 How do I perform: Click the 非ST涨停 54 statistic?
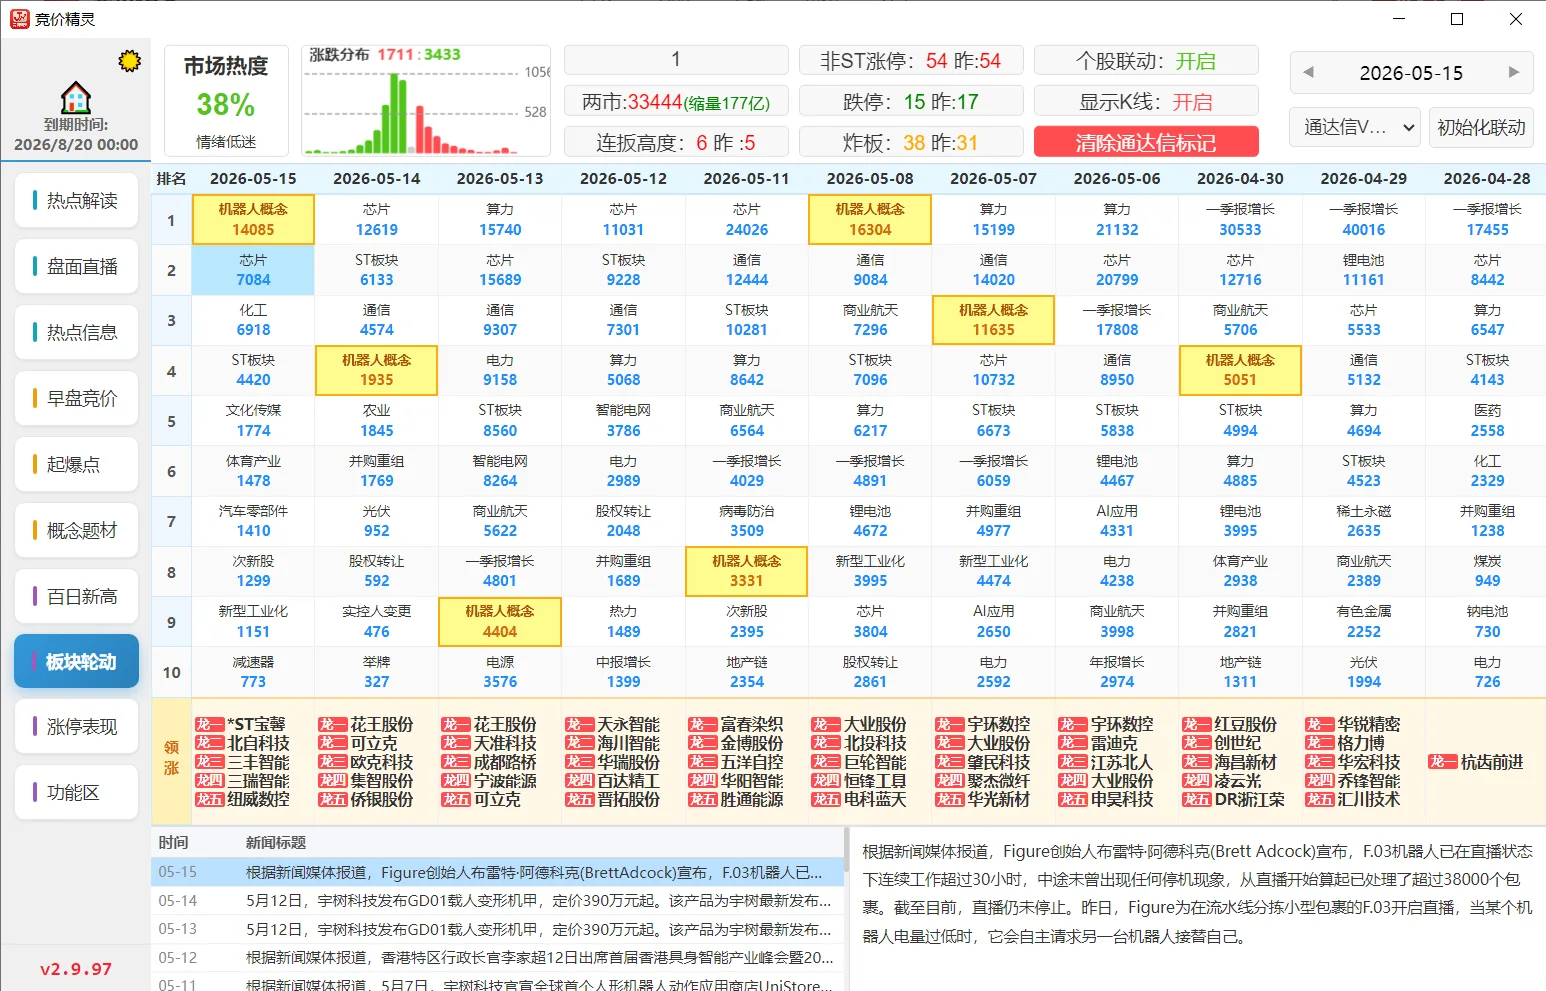[910, 61]
